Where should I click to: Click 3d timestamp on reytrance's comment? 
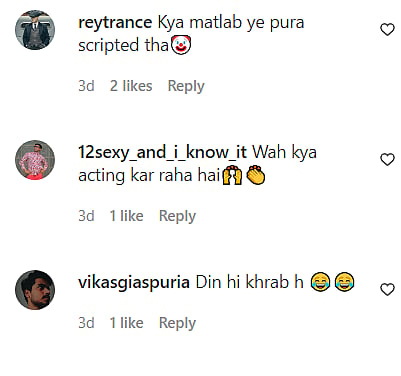pyautogui.click(x=86, y=86)
